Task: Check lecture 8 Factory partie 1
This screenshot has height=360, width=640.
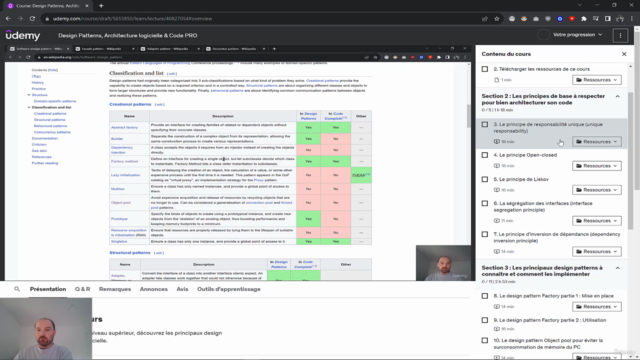Action: (x=484, y=296)
